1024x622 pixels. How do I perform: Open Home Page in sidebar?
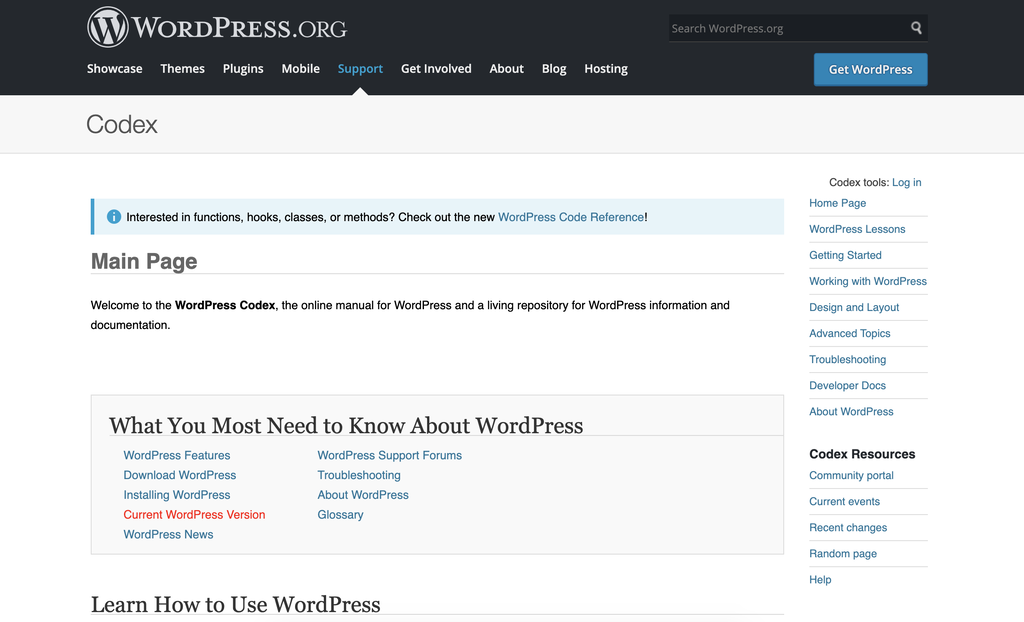(x=837, y=203)
